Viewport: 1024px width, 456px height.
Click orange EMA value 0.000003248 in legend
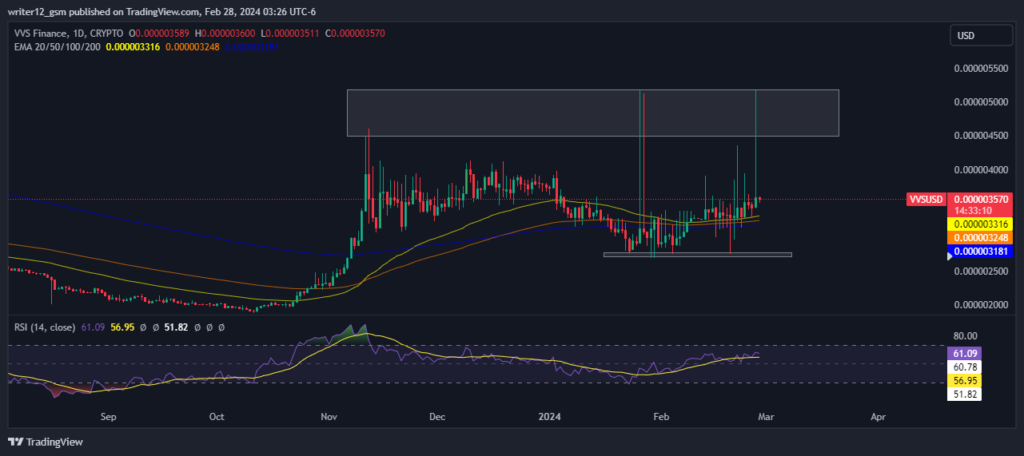[193, 47]
